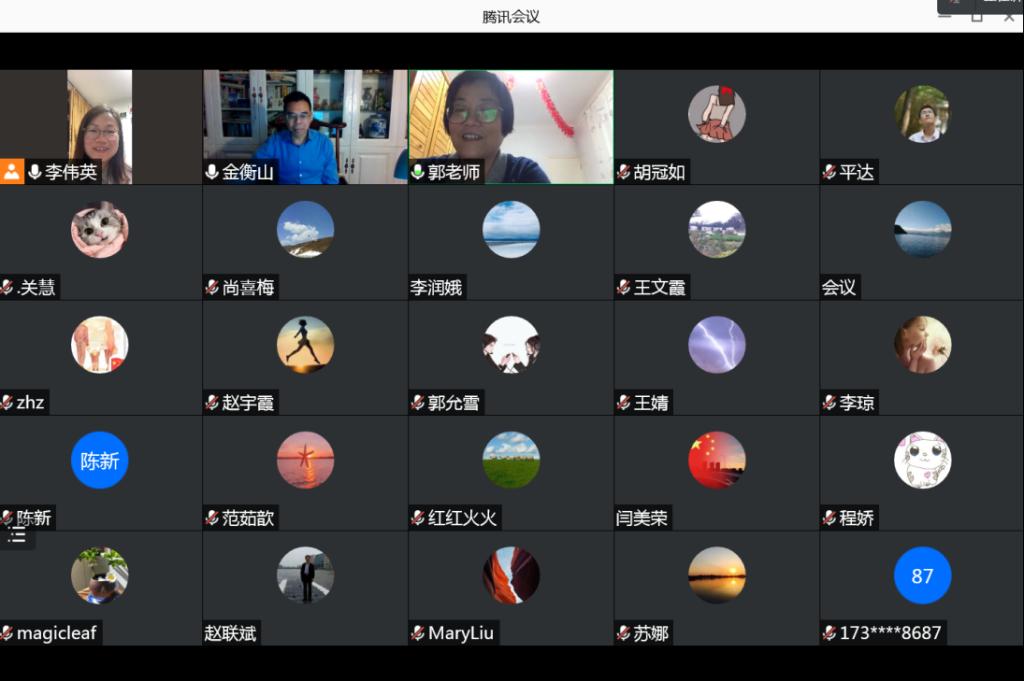Click the green microphone icon beside 郭老师
This screenshot has width=1024, height=681.
[418, 172]
